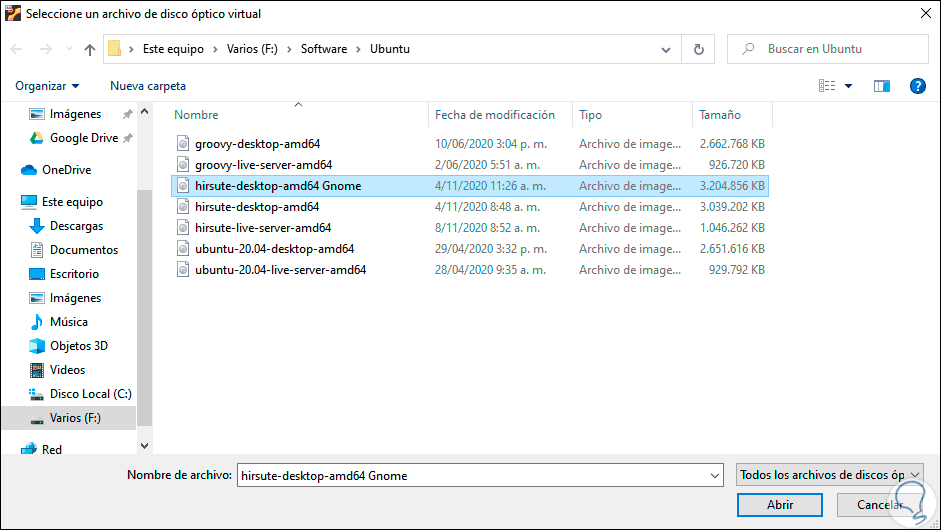Close the file selection dialog
The height and width of the screenshot is (530, 941).
[925, 13]
